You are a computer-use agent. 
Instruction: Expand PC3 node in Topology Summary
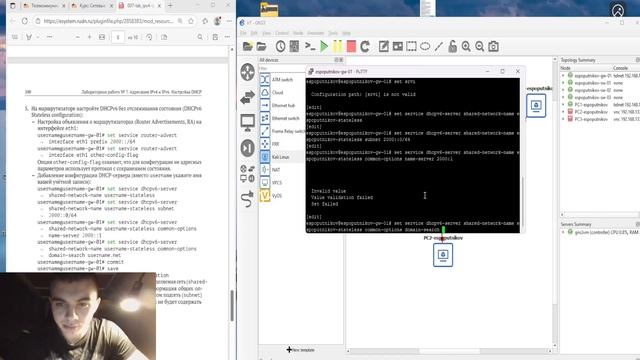(x=563, y=119)
